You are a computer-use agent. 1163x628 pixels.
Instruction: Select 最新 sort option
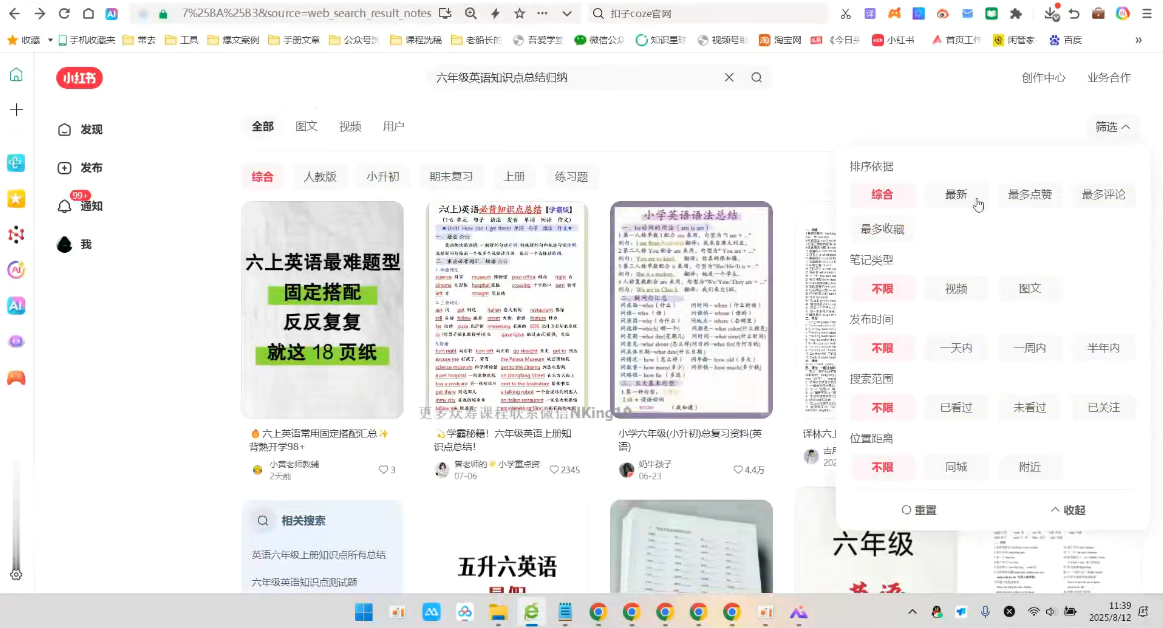pos(956,195)
